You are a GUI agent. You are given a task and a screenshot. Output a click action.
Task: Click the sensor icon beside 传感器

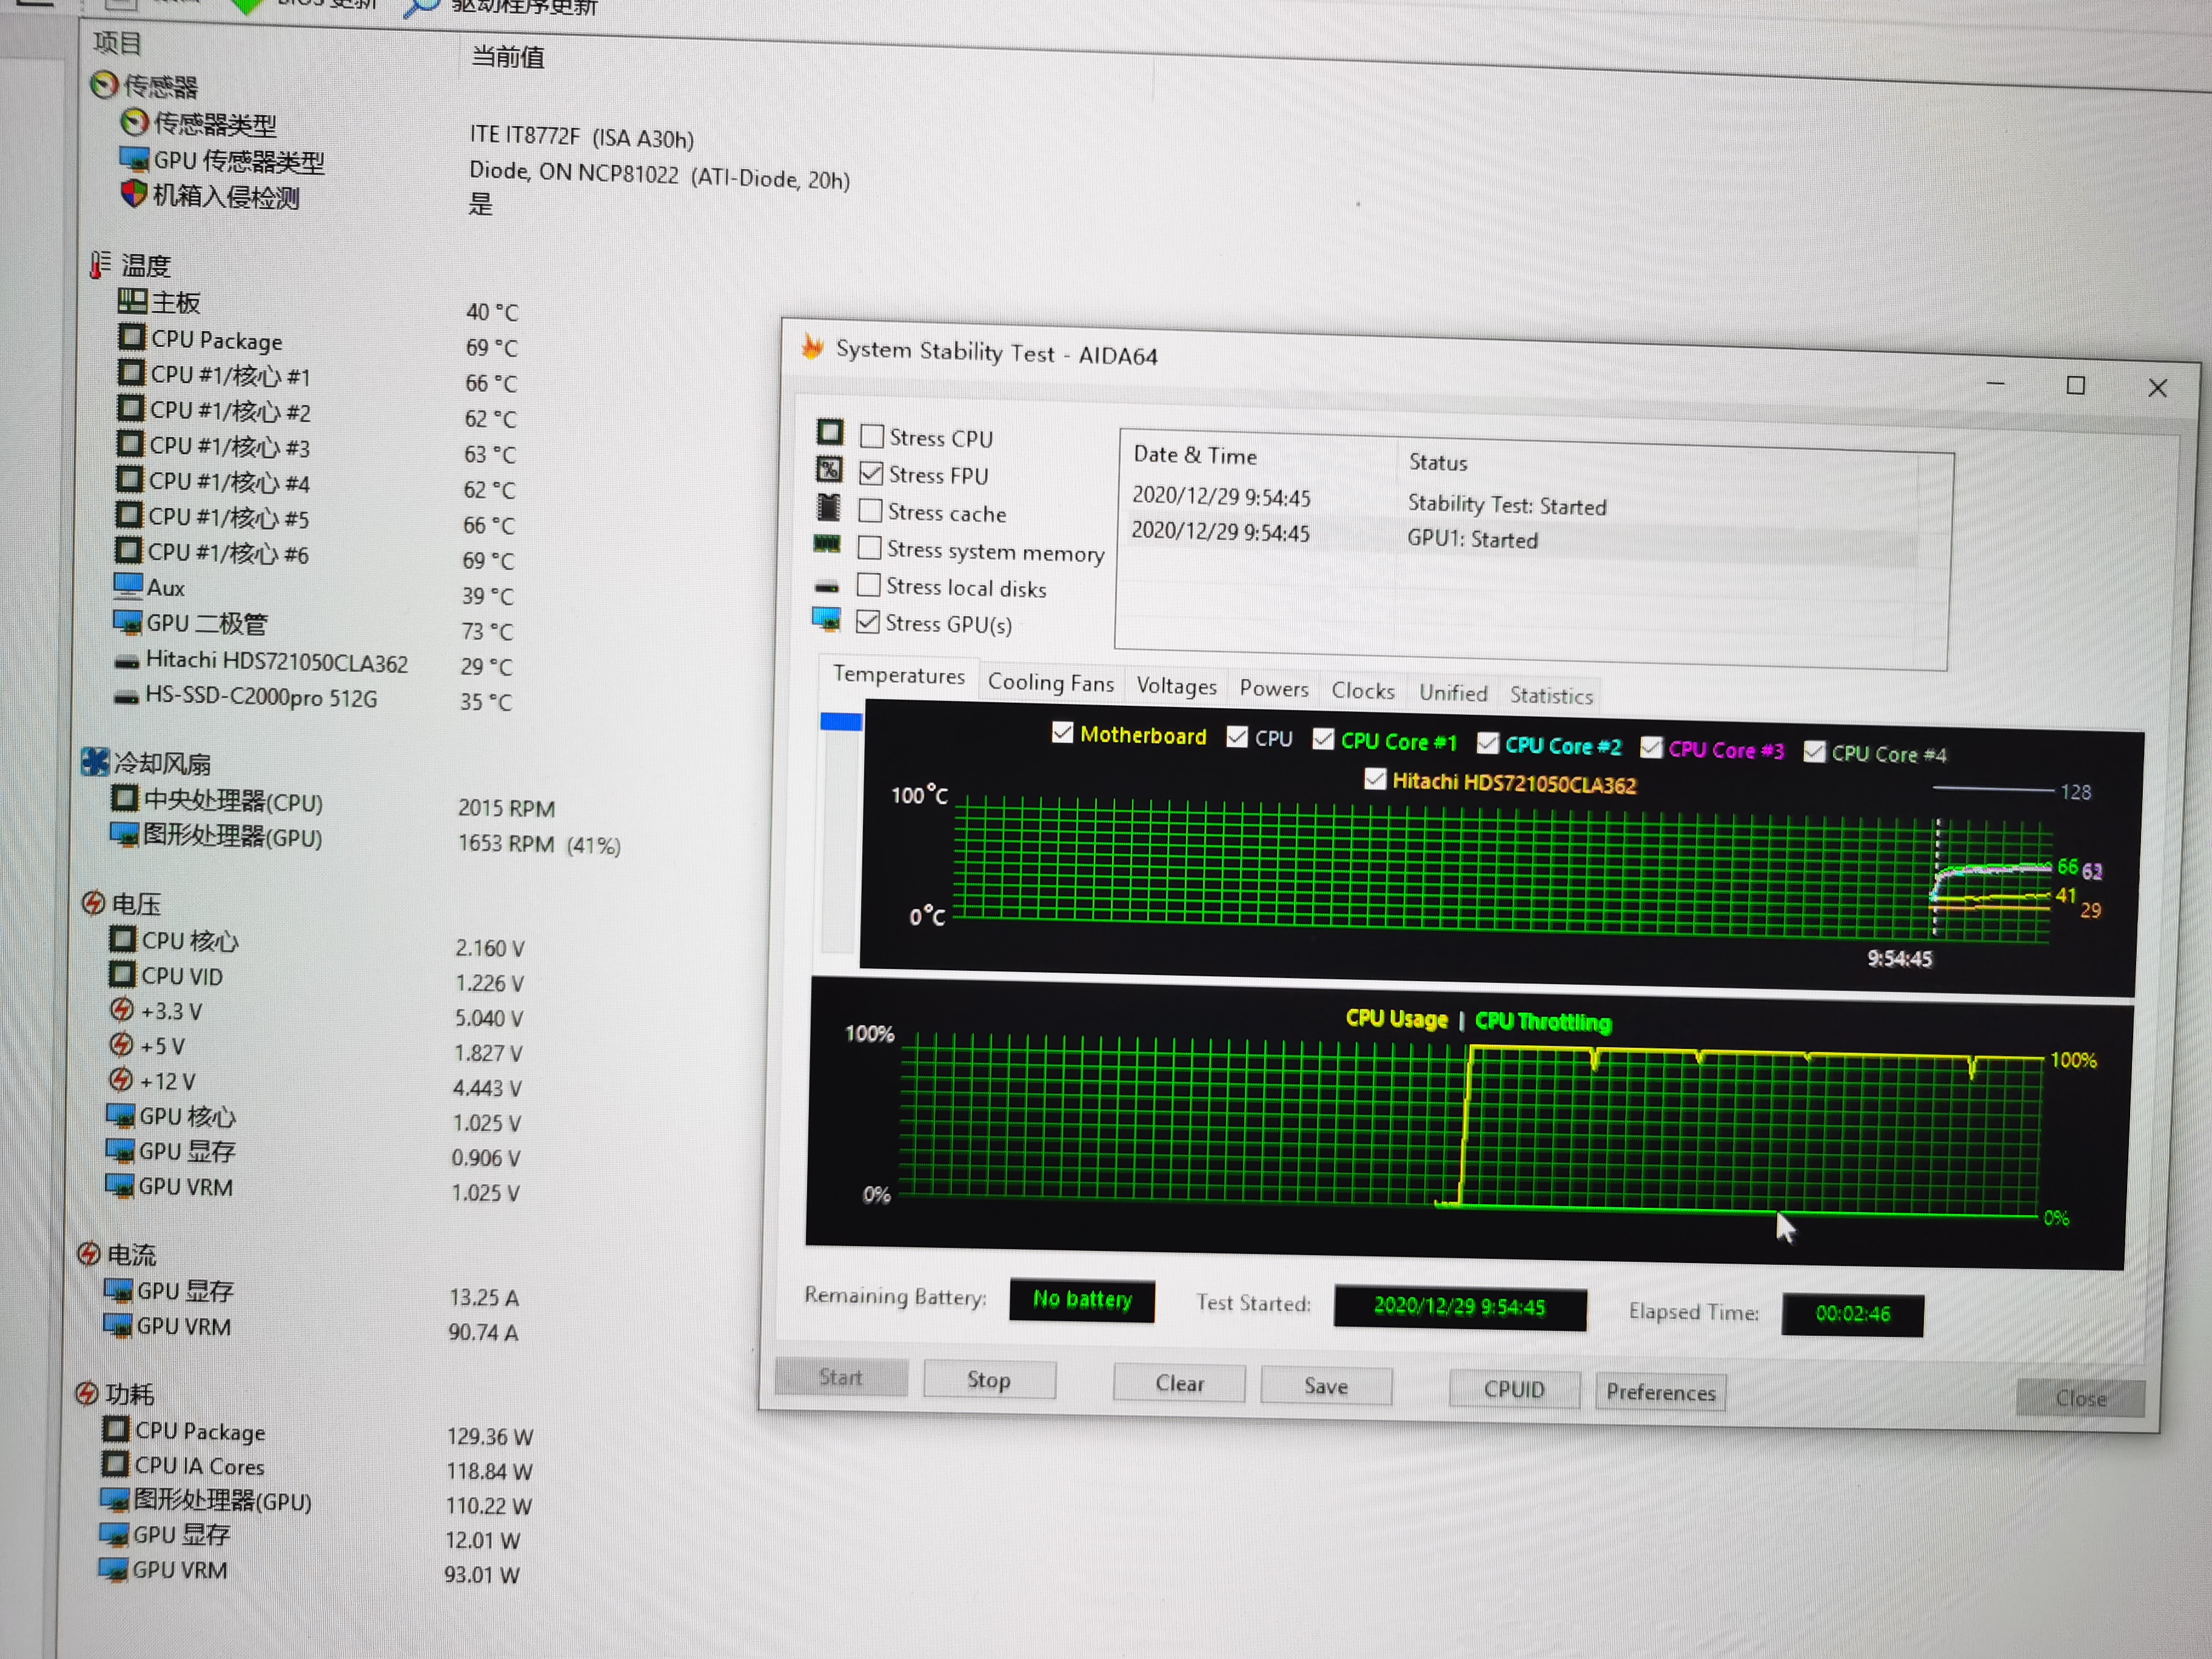click(104, 85)
